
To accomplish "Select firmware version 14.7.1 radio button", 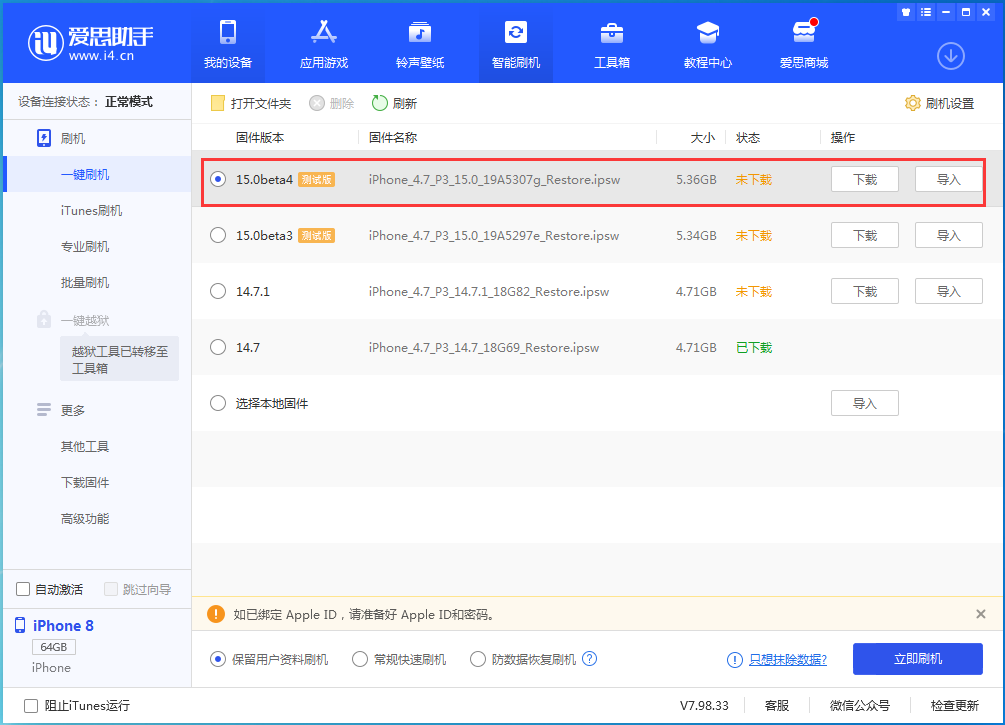I will click(218, 291).
